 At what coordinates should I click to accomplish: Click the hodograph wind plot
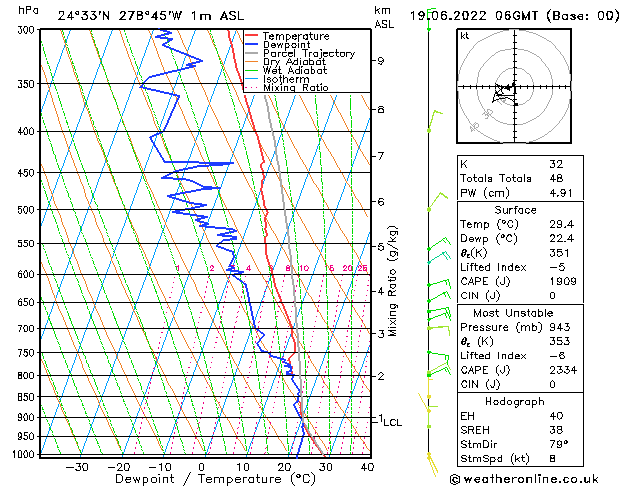pyautogui.click(x=514, y=86)
